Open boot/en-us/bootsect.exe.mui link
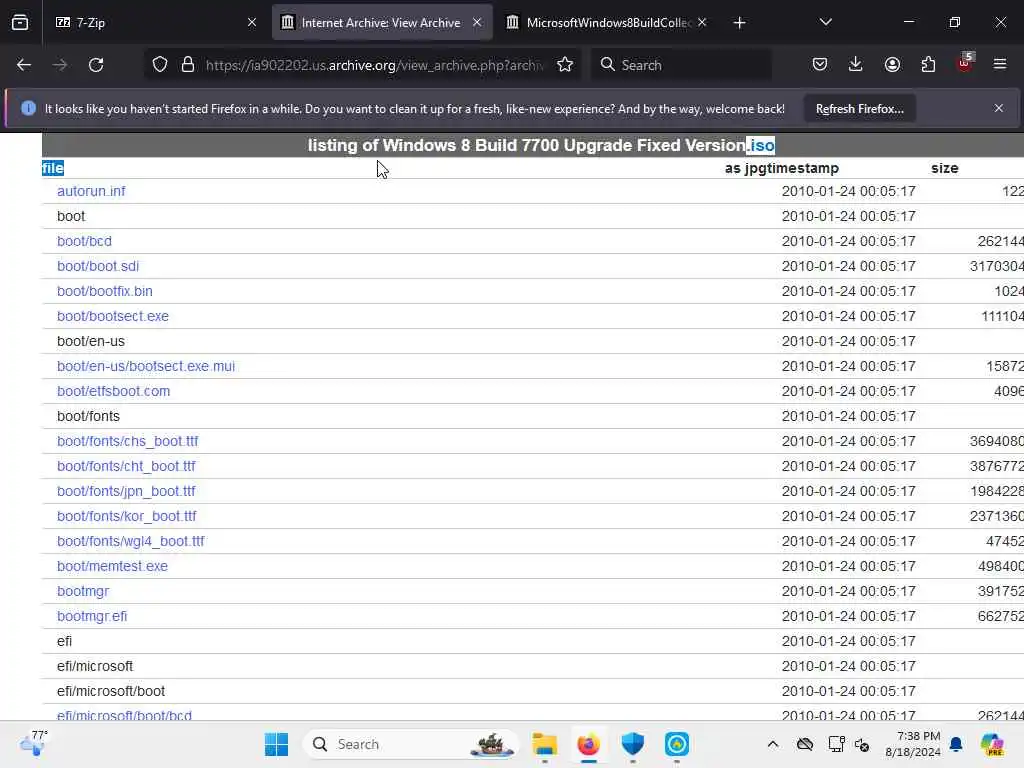1024x768 pixels. [146, 366]
